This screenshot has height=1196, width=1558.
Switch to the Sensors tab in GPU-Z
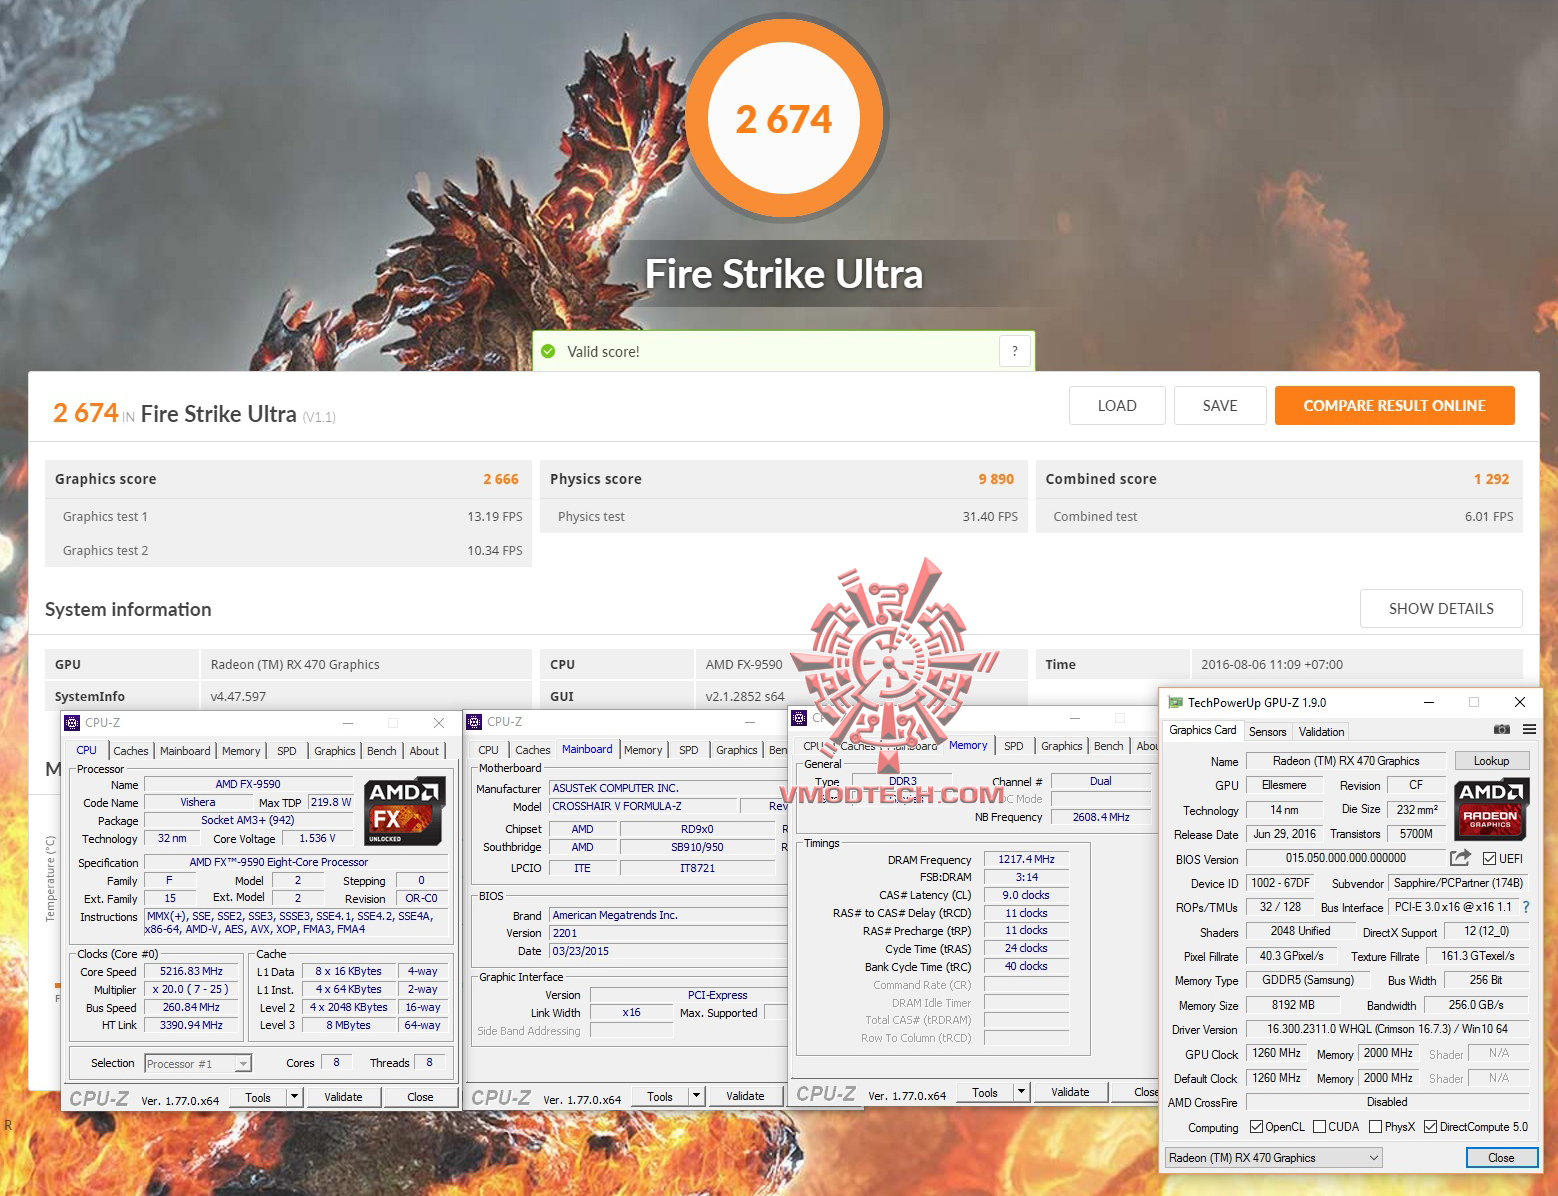tap(1267, 731)
